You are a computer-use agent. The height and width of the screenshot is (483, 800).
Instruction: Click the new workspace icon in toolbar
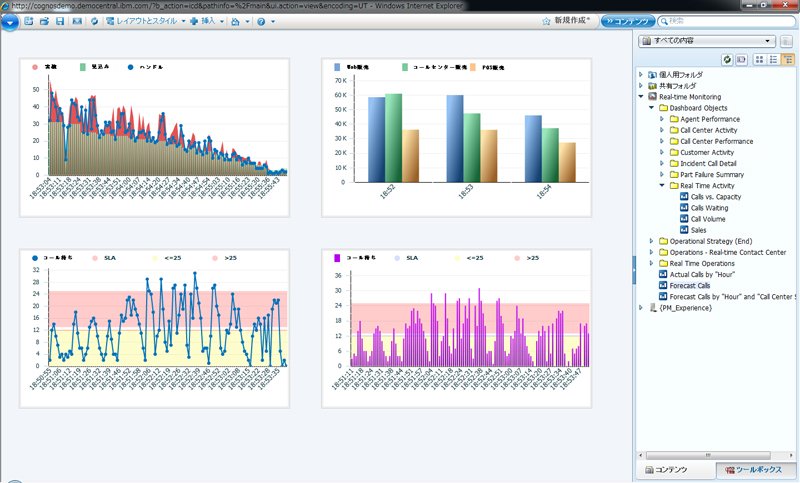(29, 21)
